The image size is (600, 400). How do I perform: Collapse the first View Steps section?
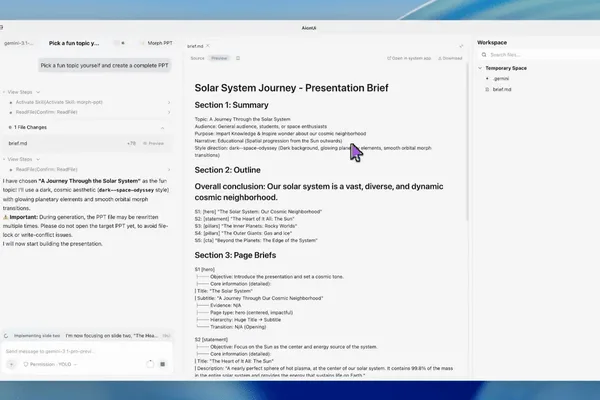click(22, 92)
